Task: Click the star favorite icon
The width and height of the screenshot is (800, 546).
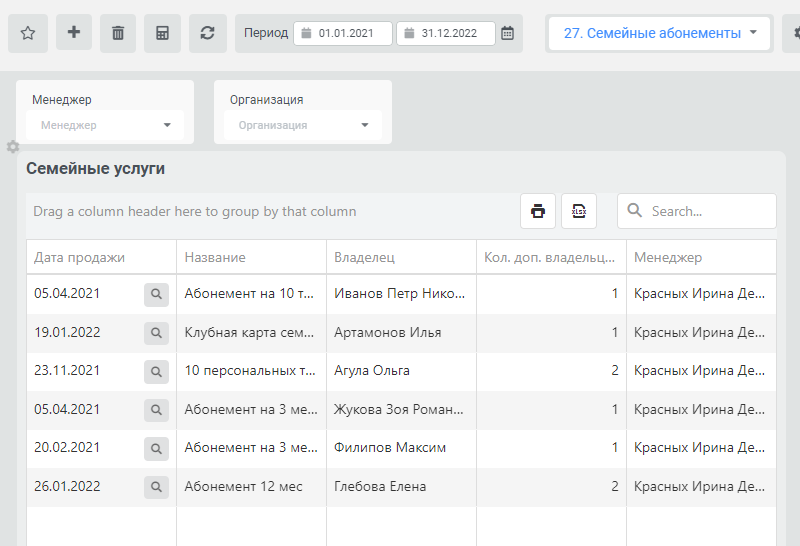Action: (x=28, y=33)
